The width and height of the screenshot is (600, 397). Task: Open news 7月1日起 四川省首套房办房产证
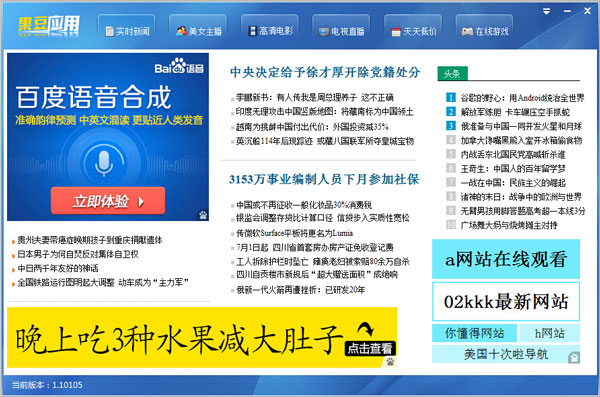click(x=315, y=247)
